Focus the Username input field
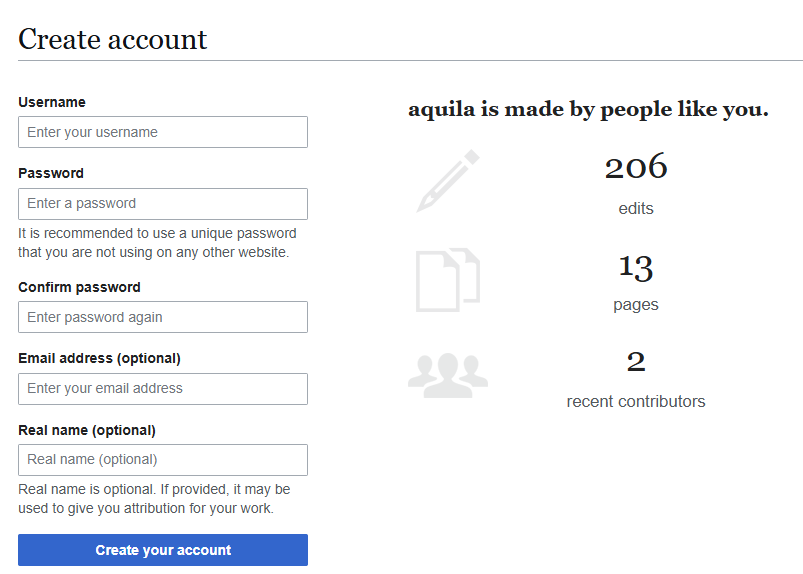Viewport: 803px width, 574px height. [x=163, y=132]
